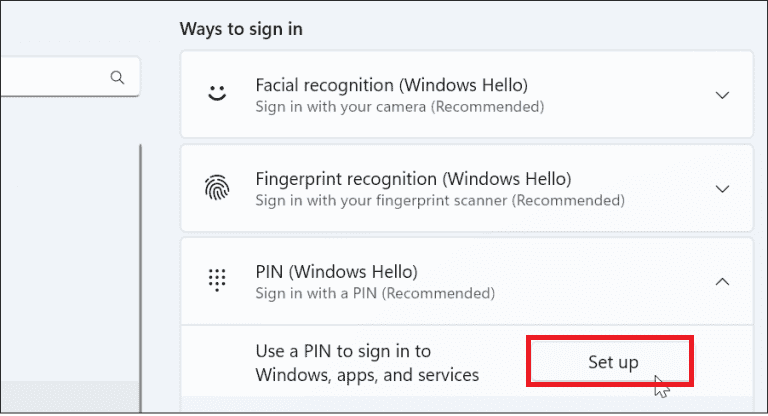Click "Sign in with a PIN (Recommended)" text

375,294
